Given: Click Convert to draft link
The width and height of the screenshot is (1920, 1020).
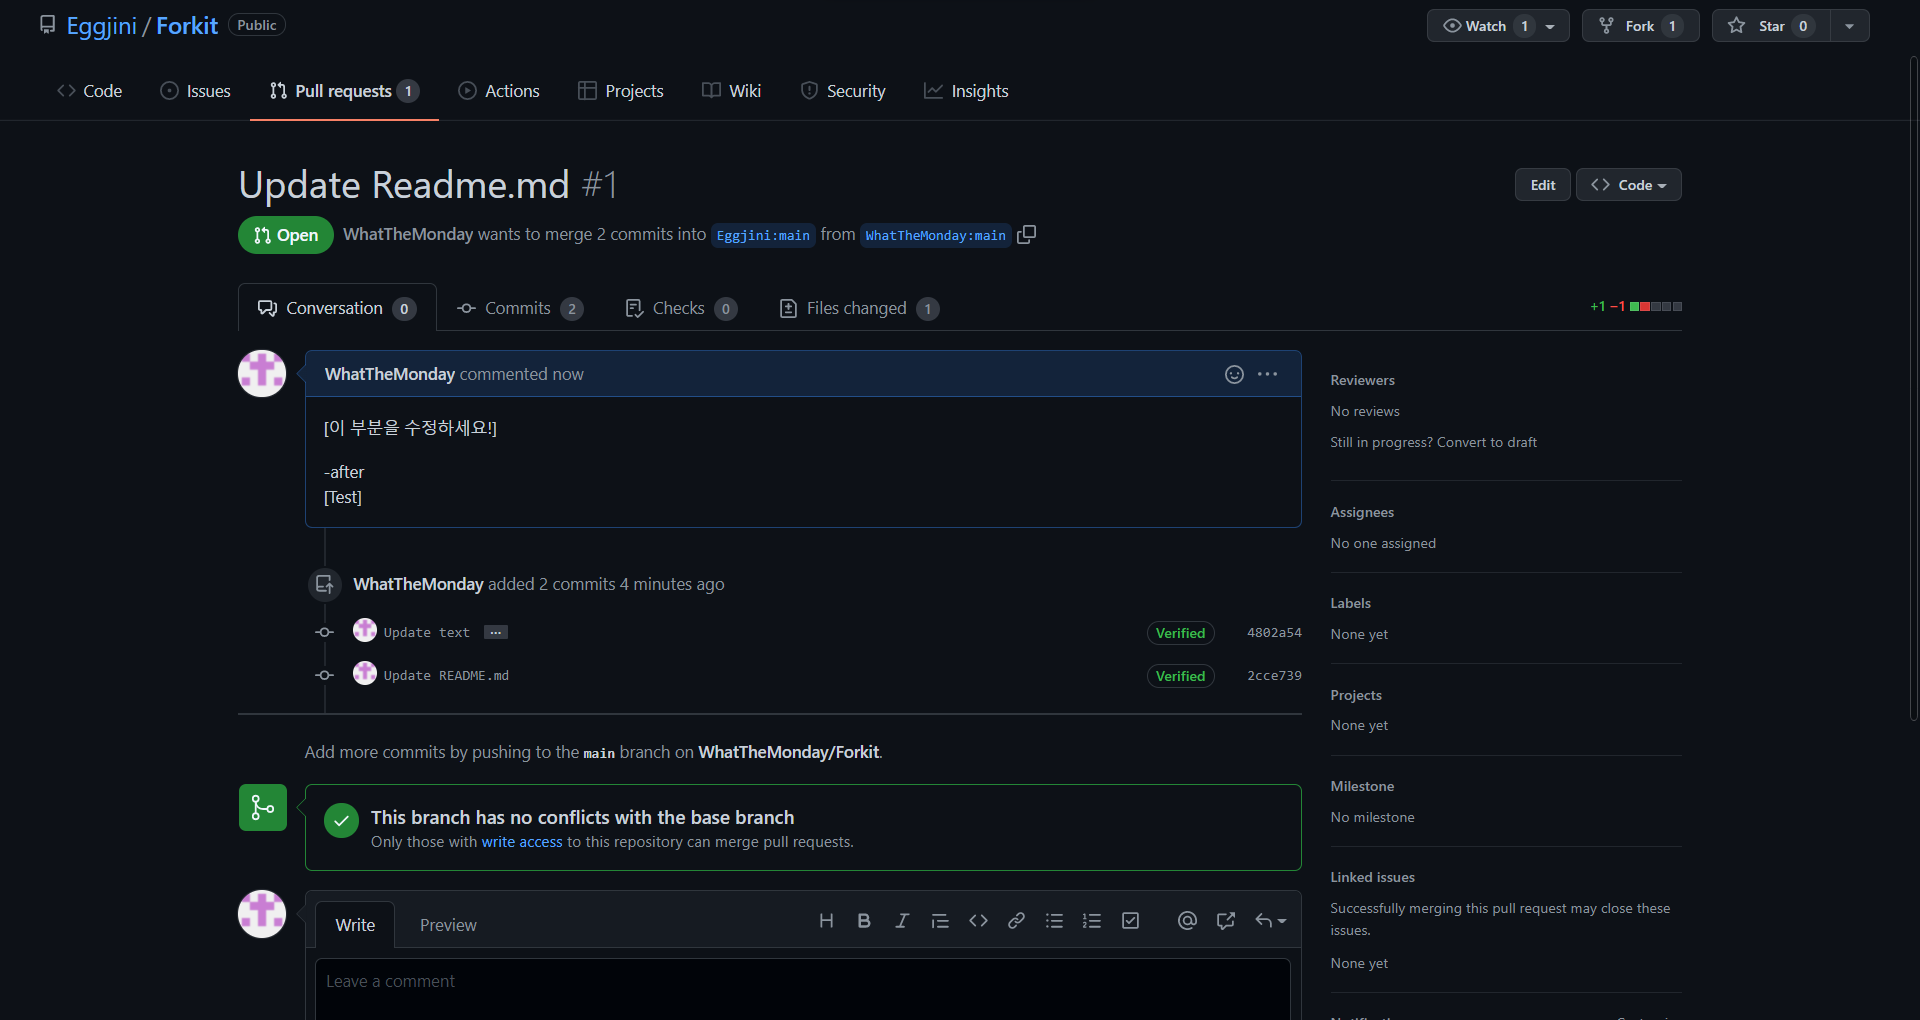Looking at the screenshot, I should (x=1487, y=442).
